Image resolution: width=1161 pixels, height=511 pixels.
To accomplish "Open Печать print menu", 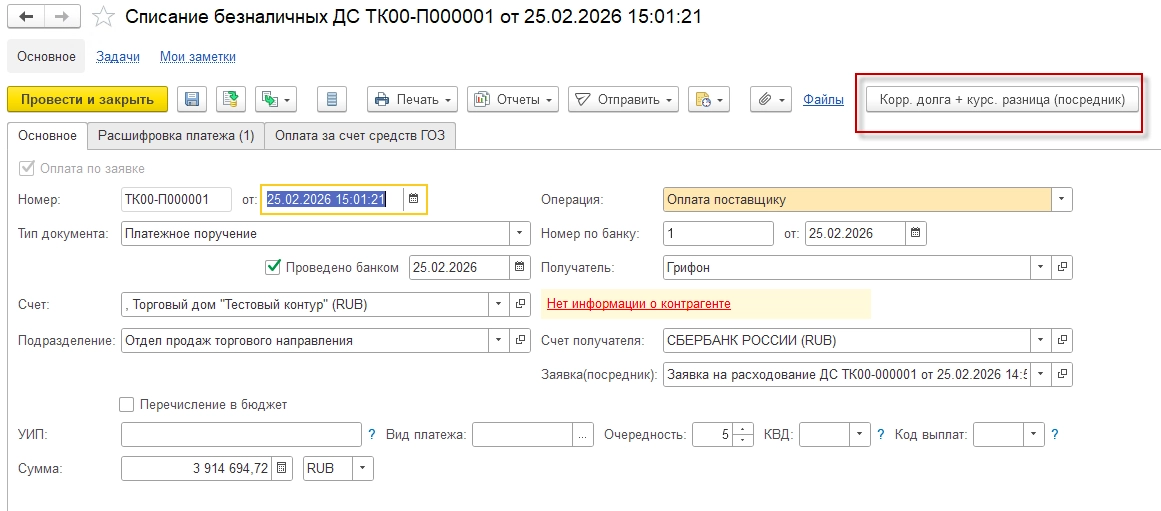I will pyautogui.click(x=412, y=99).
